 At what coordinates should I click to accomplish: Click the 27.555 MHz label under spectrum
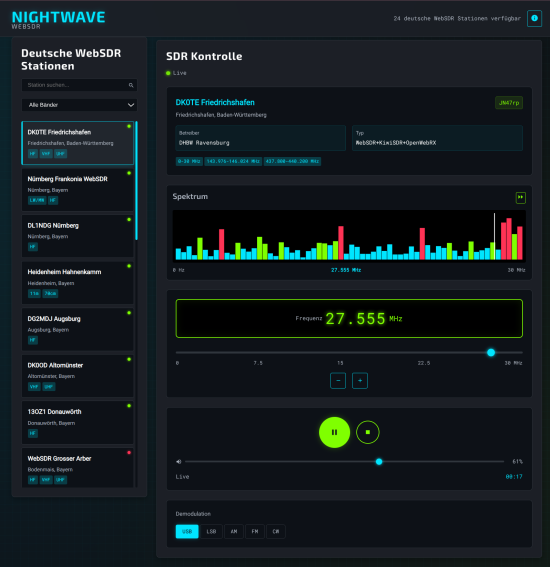(x=346, y=270)
